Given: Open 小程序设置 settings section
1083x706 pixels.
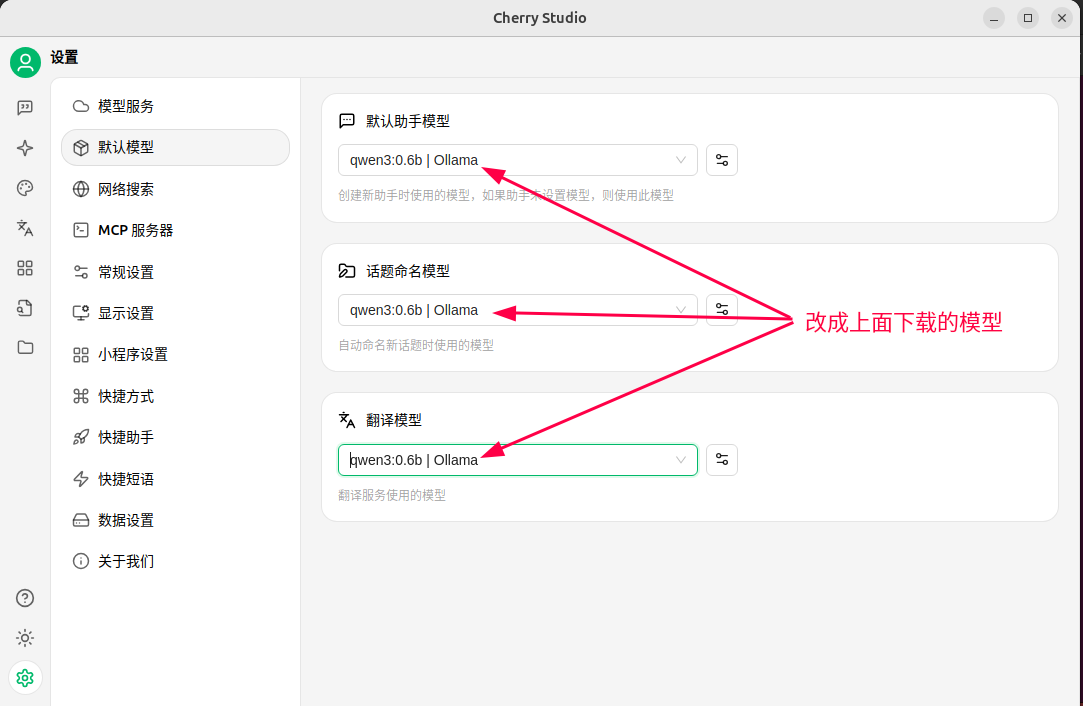Looking at the screenshot, I should point(175,354).
